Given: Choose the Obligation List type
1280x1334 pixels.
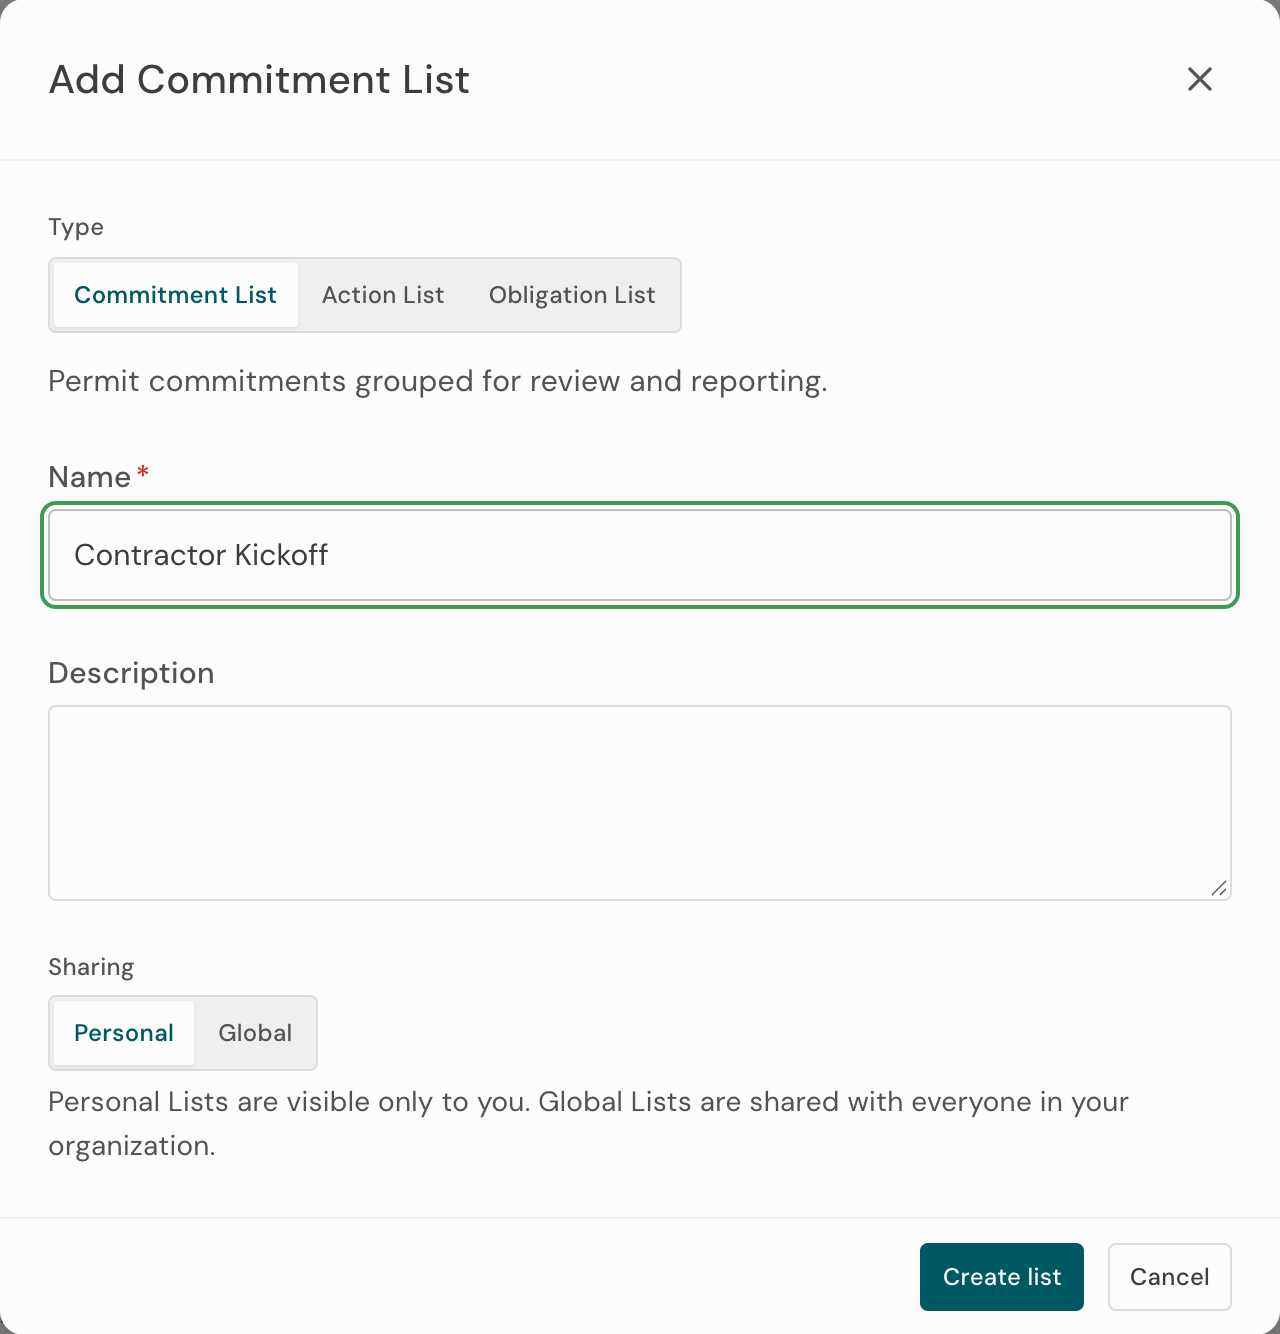Looking at the screenshot, I should coord(572,295).
